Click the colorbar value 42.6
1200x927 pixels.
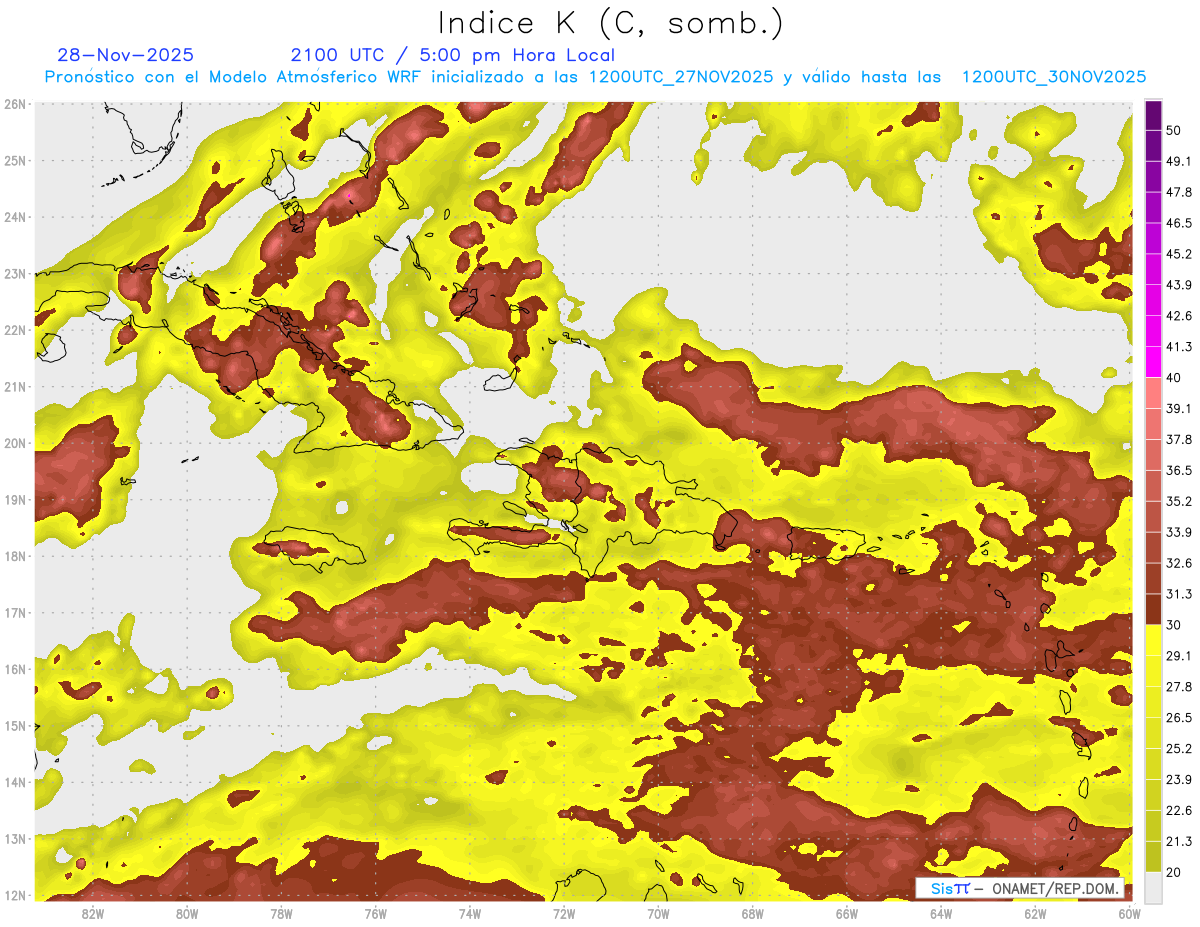tap(1179, 316)
